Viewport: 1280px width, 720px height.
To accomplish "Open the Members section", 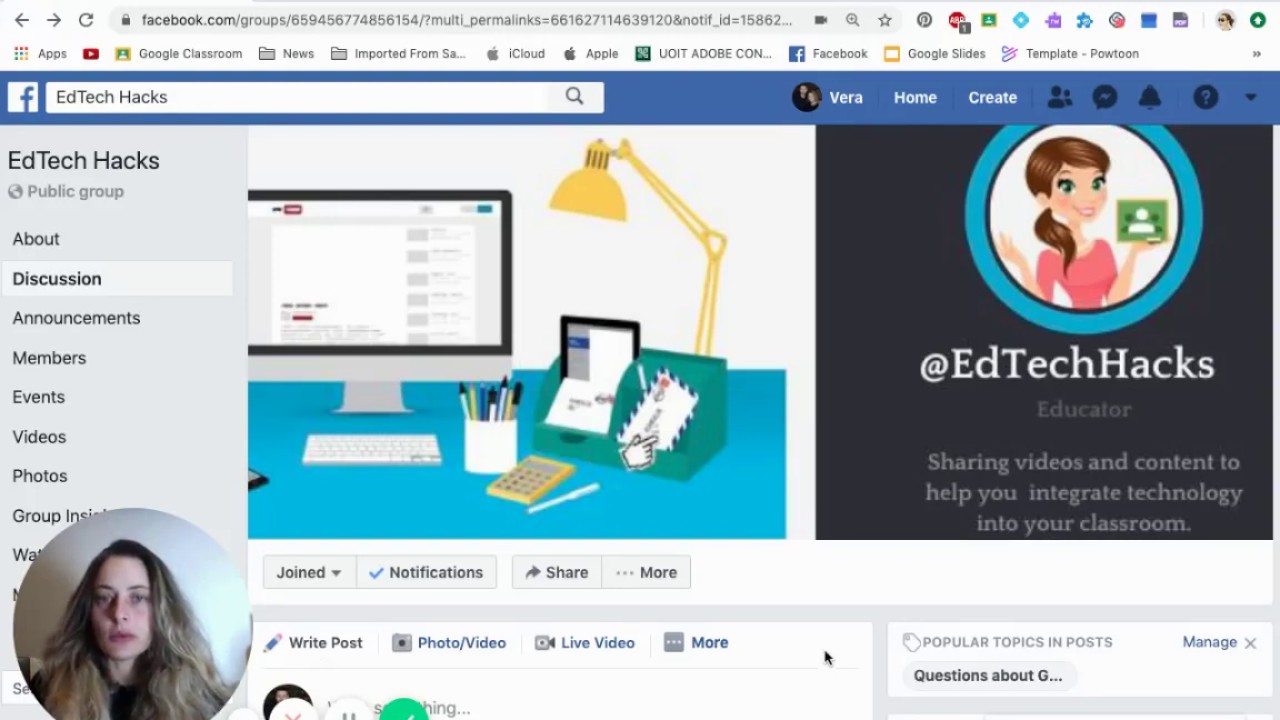I will tap(49, 358).
